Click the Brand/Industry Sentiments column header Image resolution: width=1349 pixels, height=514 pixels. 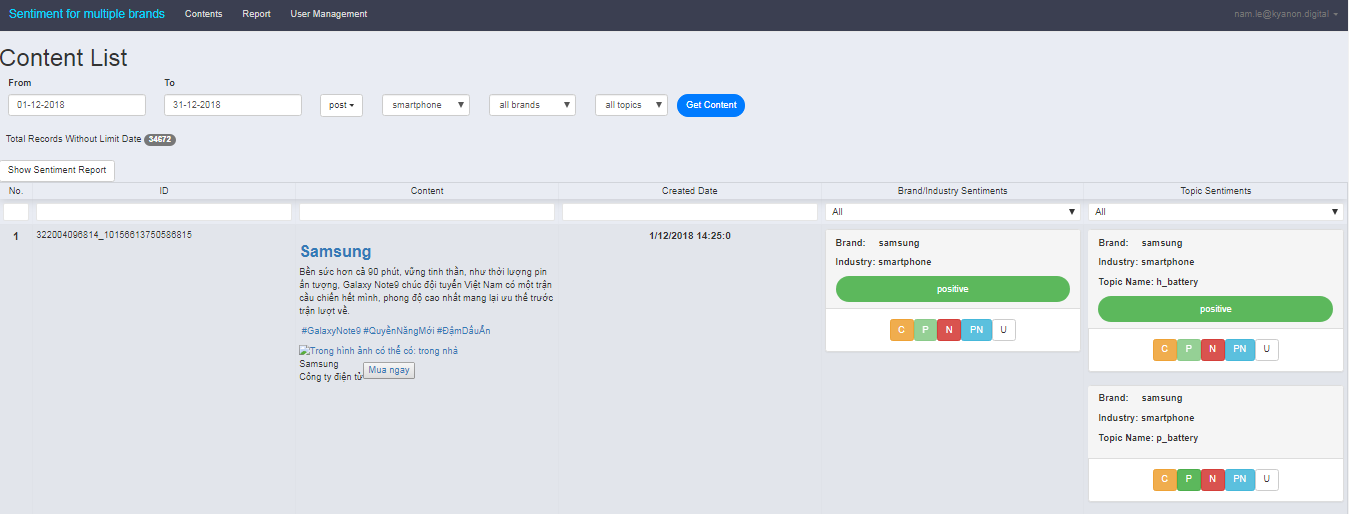[x=953, y=191]
